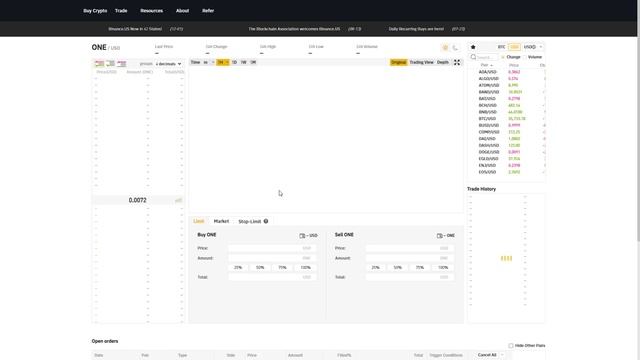
Task: Set buy amount to 50%
Action: point(260,267)
